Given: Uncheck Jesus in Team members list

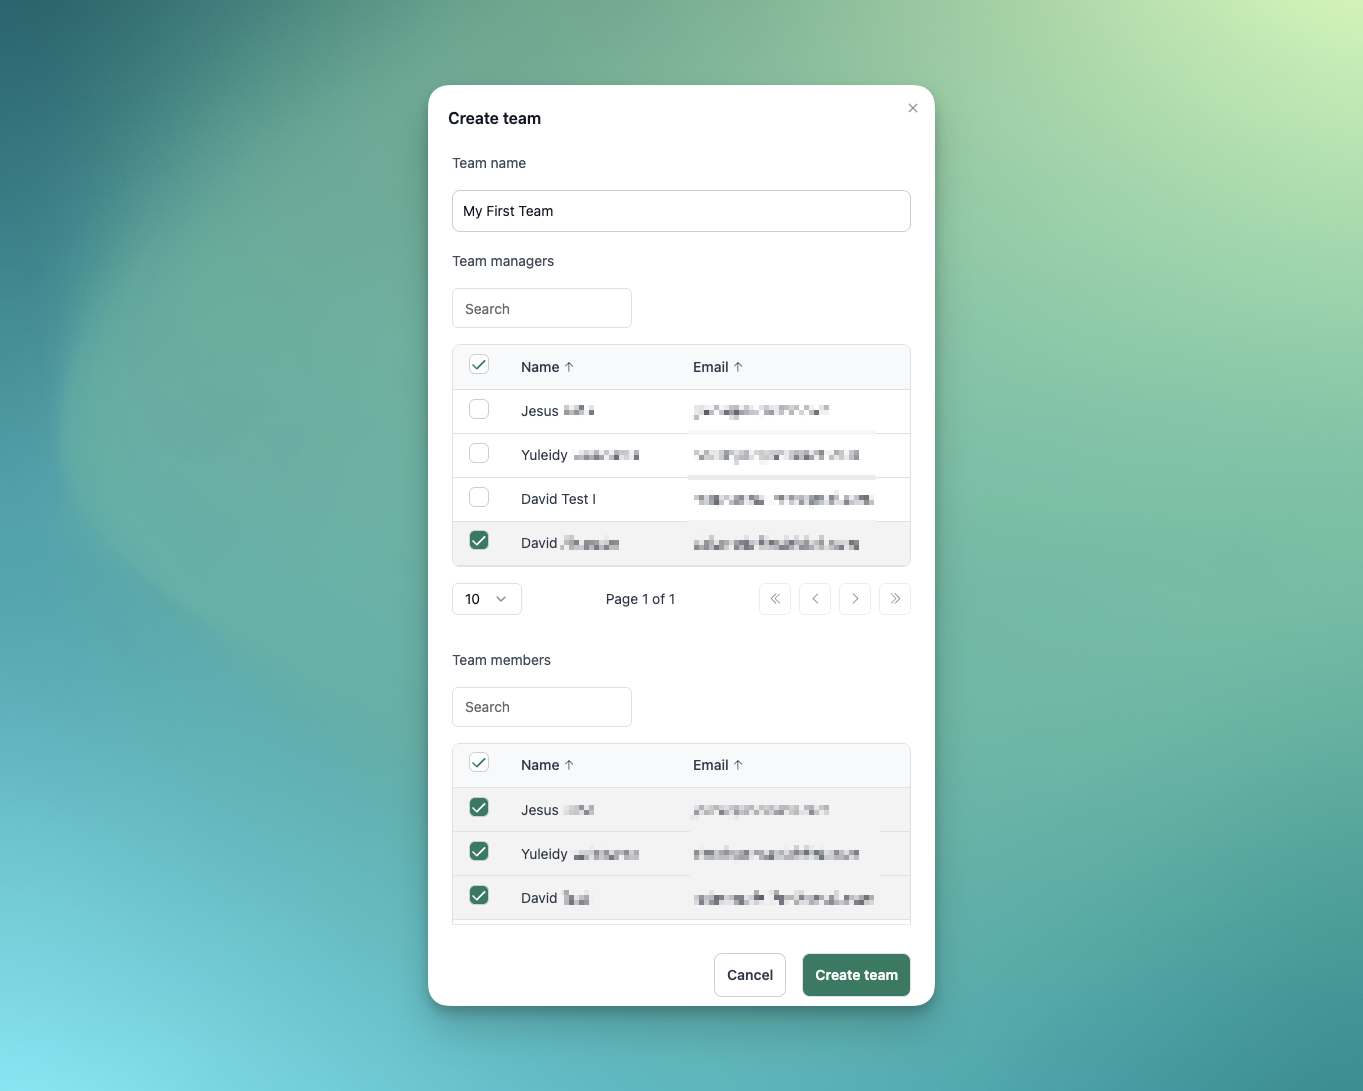Looking at the screenshot, I should click(479, 807).
